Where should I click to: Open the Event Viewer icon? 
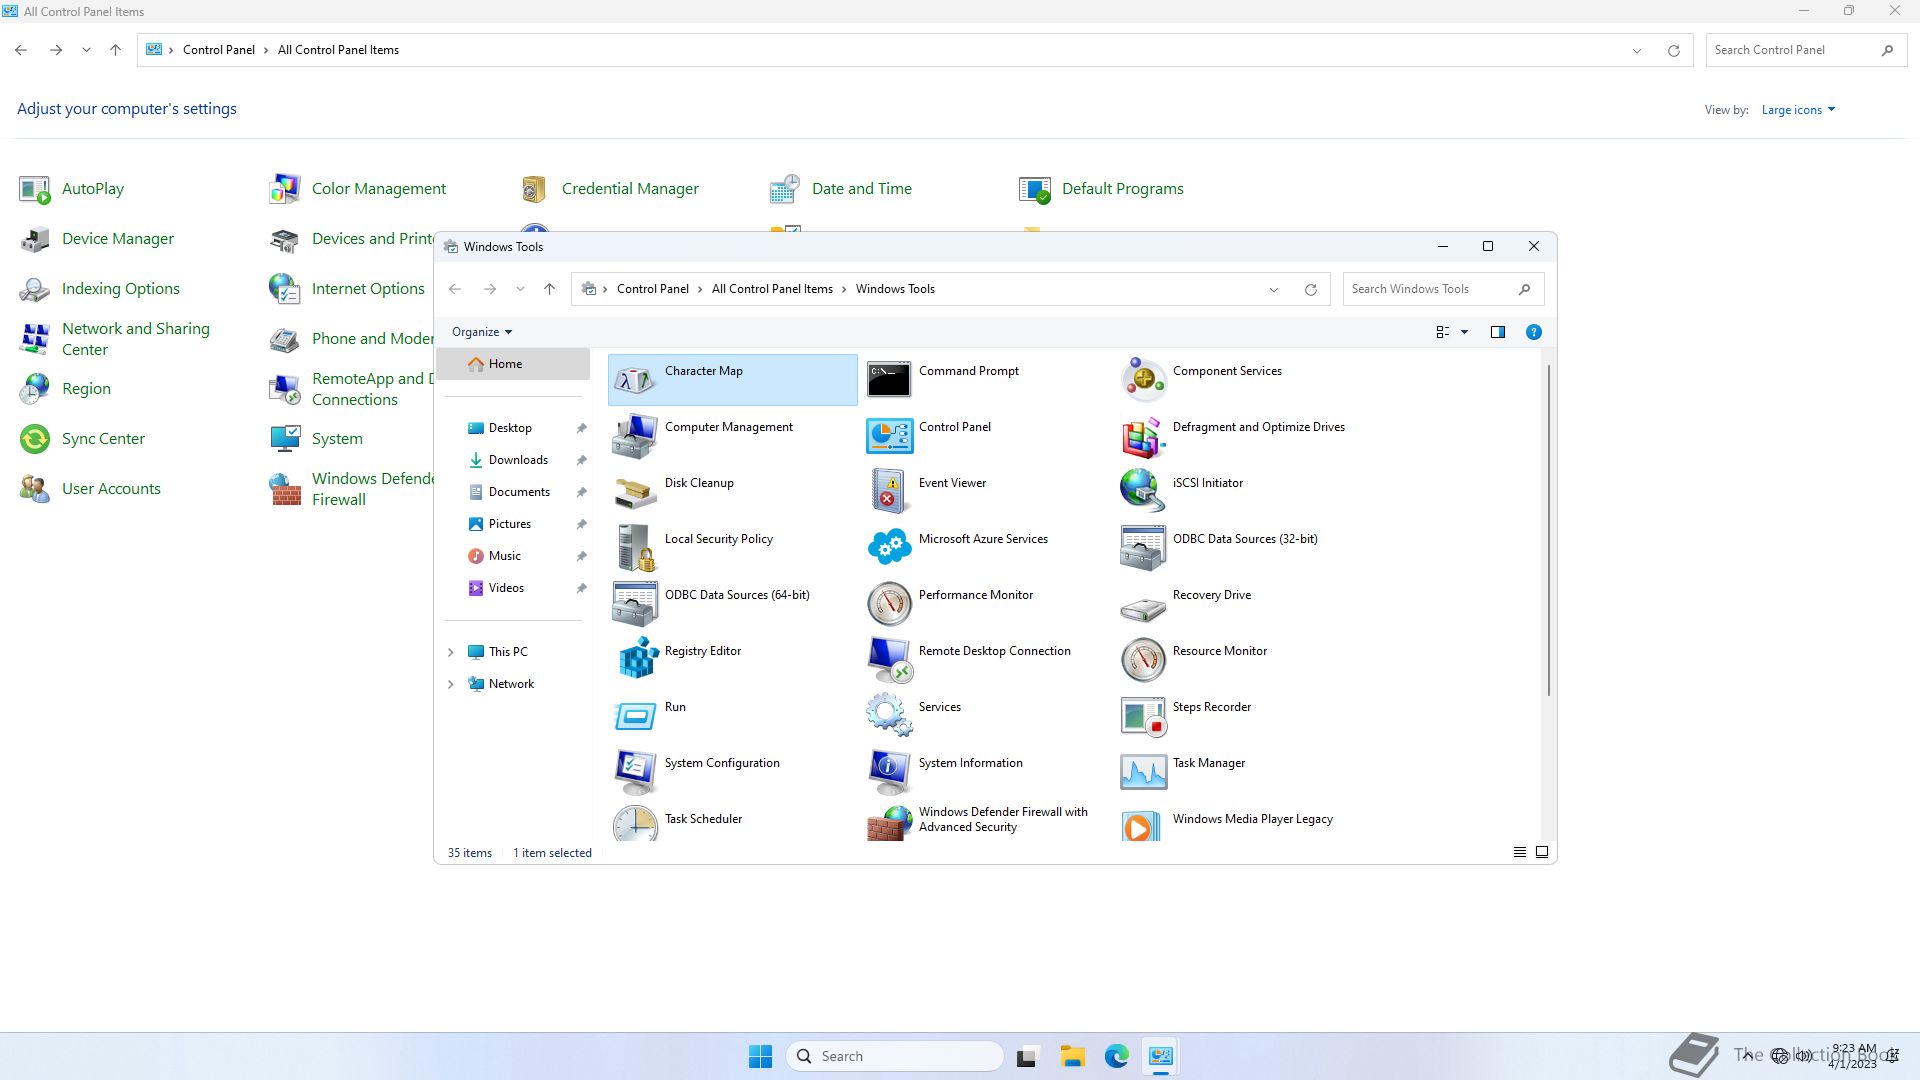[889, 492]
